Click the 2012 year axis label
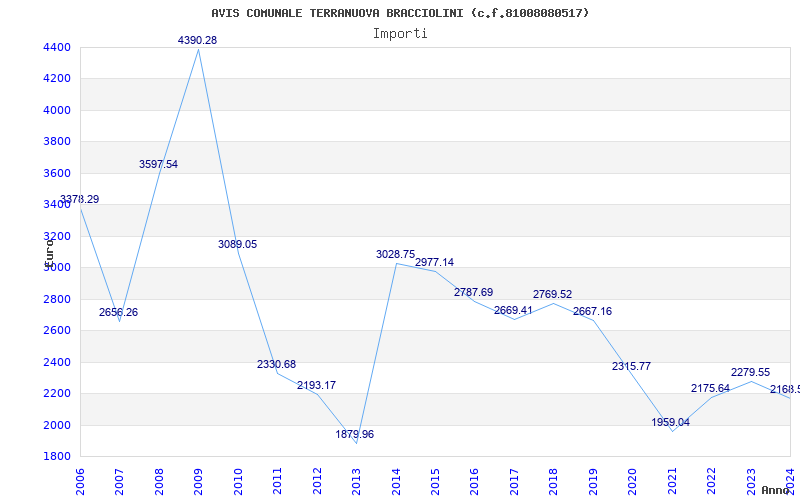The image size is (800, 500). [317, 481]
